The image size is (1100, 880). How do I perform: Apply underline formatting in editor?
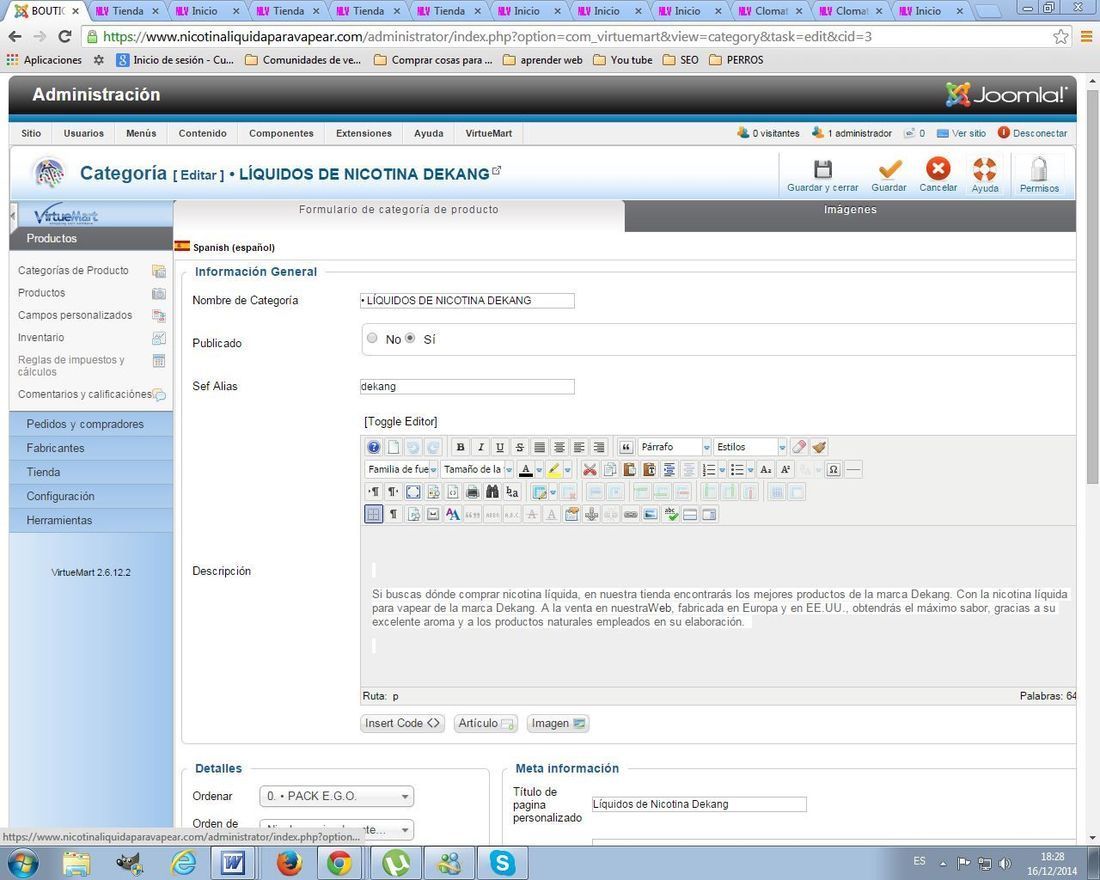500,447
